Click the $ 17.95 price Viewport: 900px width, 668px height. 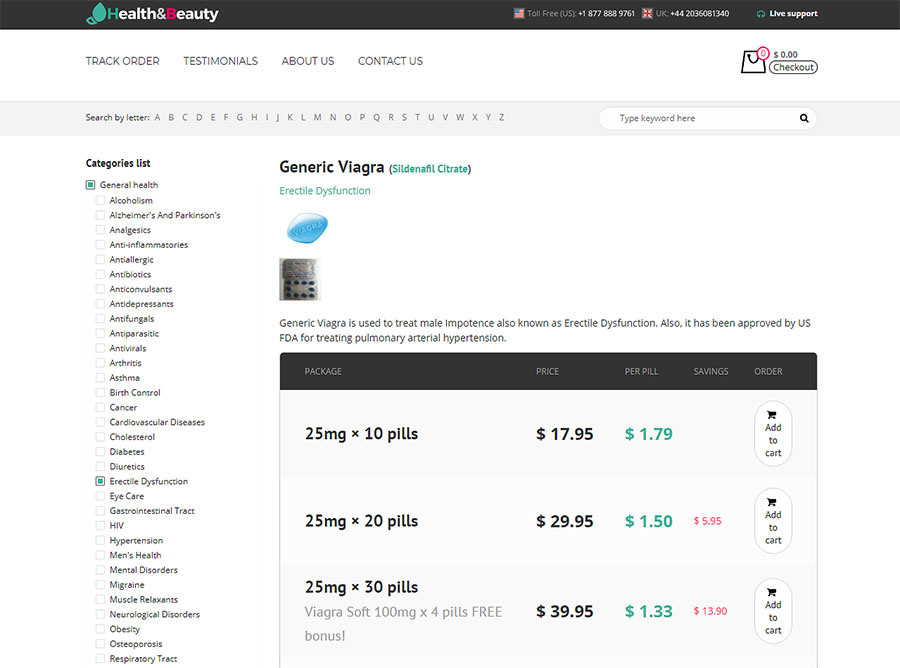(564, 434)
